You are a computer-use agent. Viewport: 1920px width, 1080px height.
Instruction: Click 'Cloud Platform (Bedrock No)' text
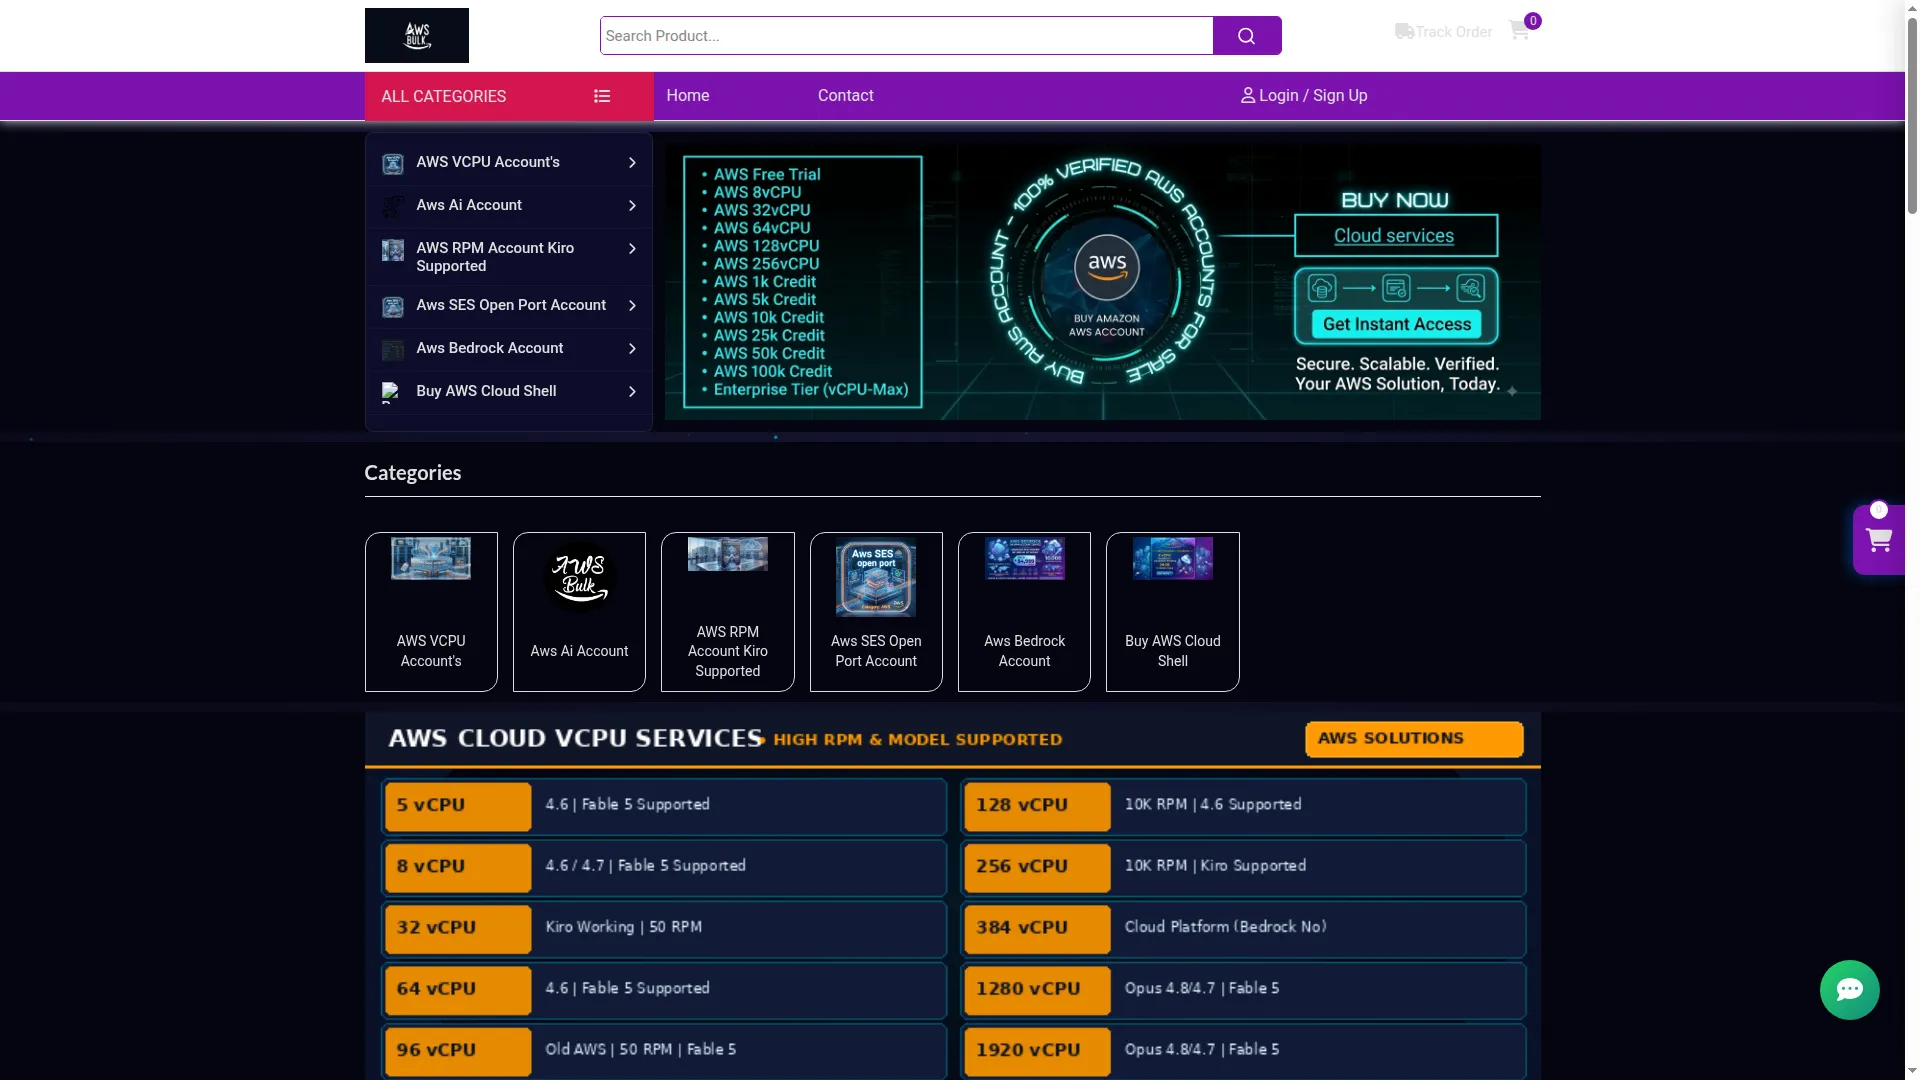click(x=1225, y=927)
